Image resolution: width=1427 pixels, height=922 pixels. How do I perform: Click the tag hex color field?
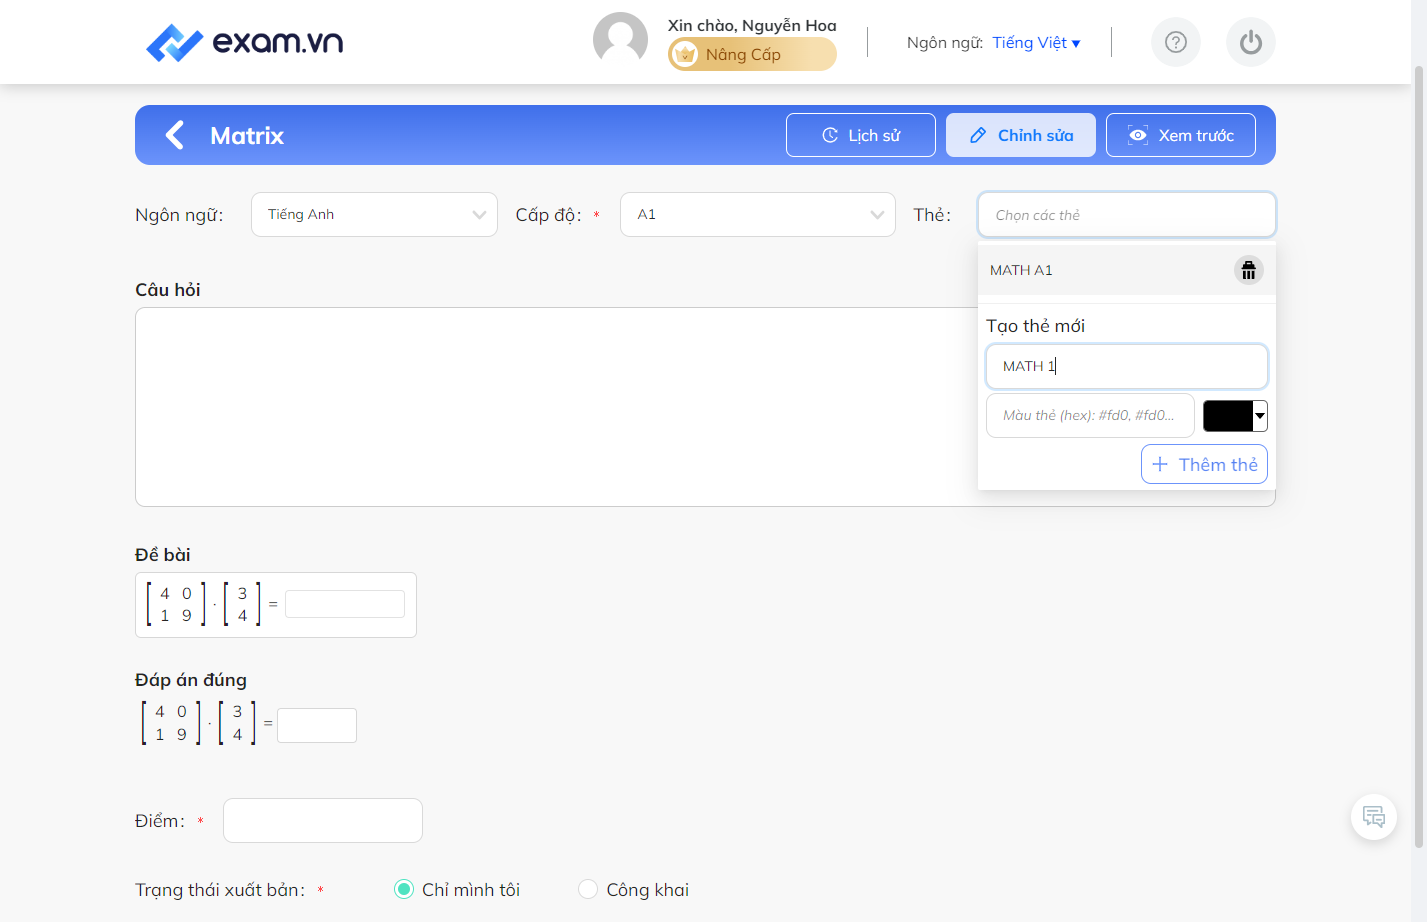pyautogui.click(x=1090, y=415)
